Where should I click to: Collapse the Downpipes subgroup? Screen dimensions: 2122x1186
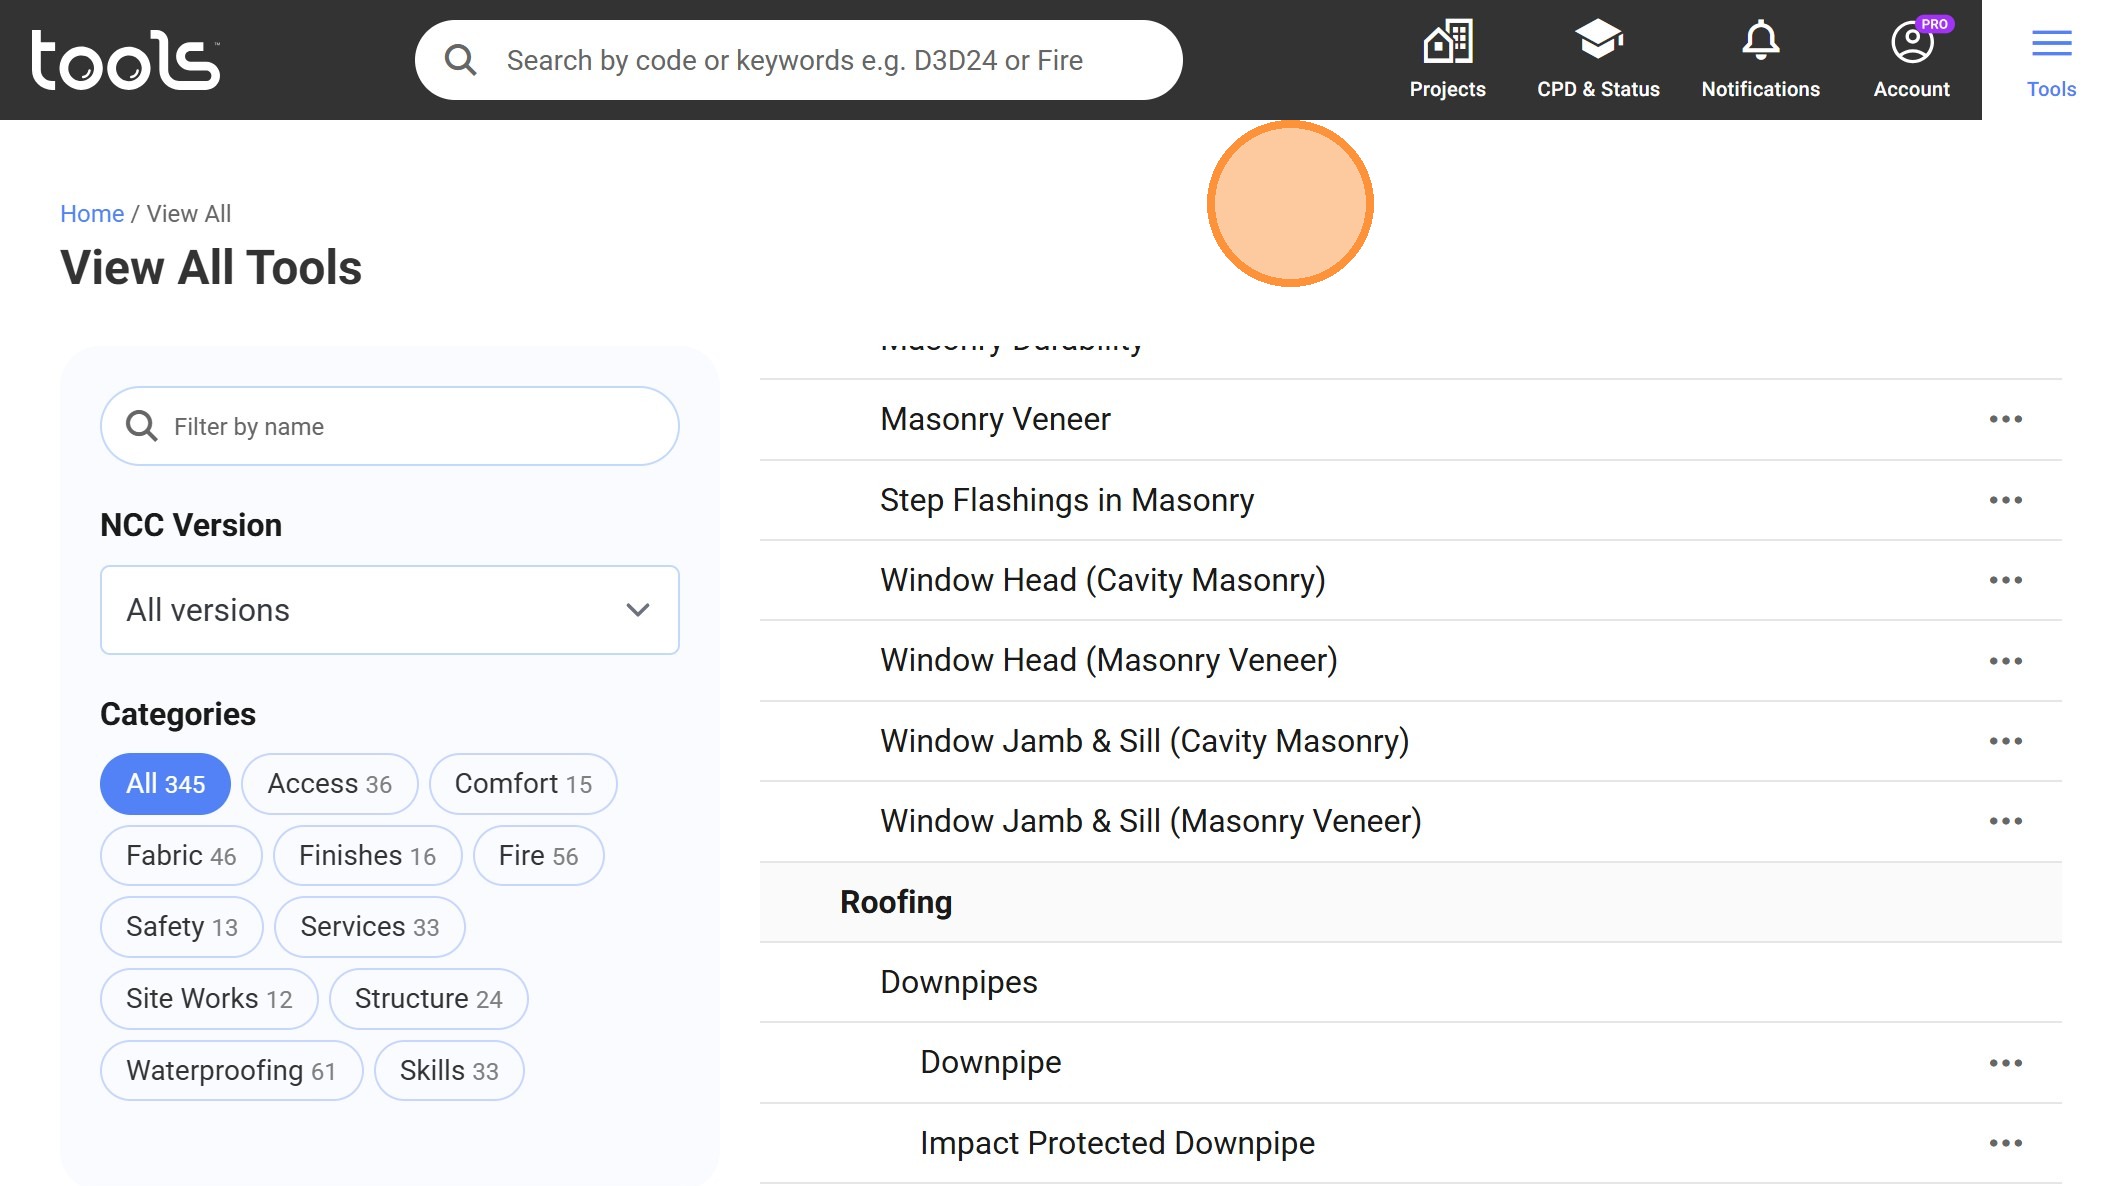[x=958, y=982]
